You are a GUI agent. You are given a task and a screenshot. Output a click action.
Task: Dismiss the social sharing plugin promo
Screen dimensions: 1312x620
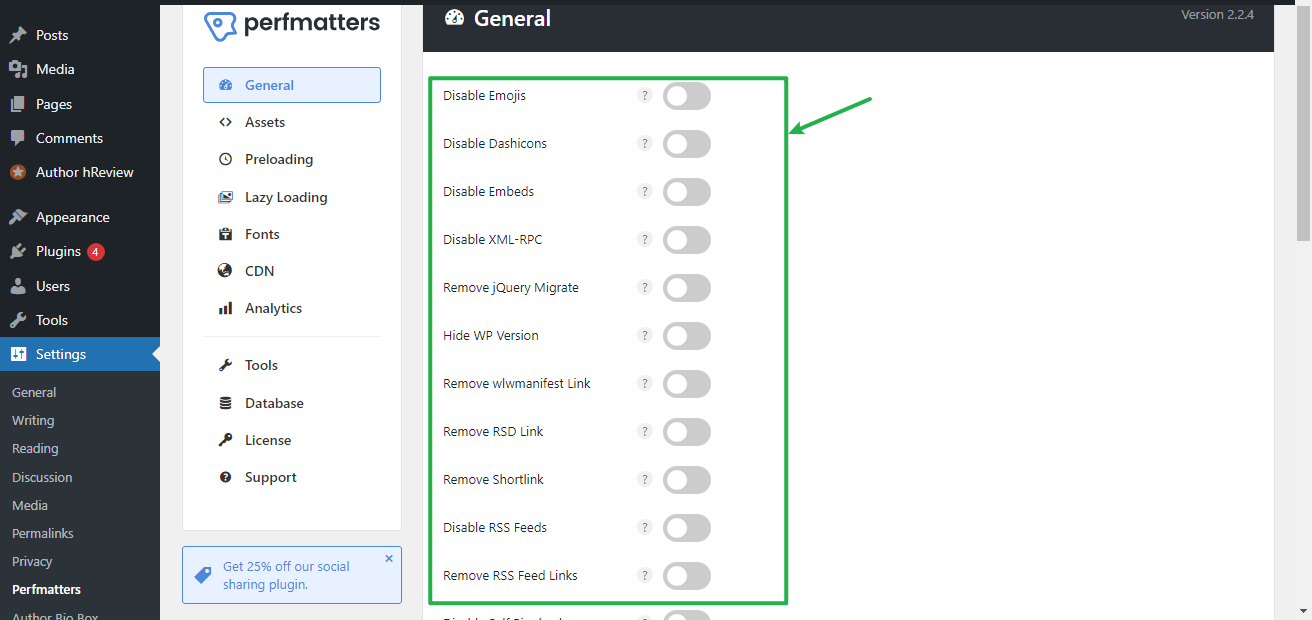pyautogui.click(x=389, y=558)
